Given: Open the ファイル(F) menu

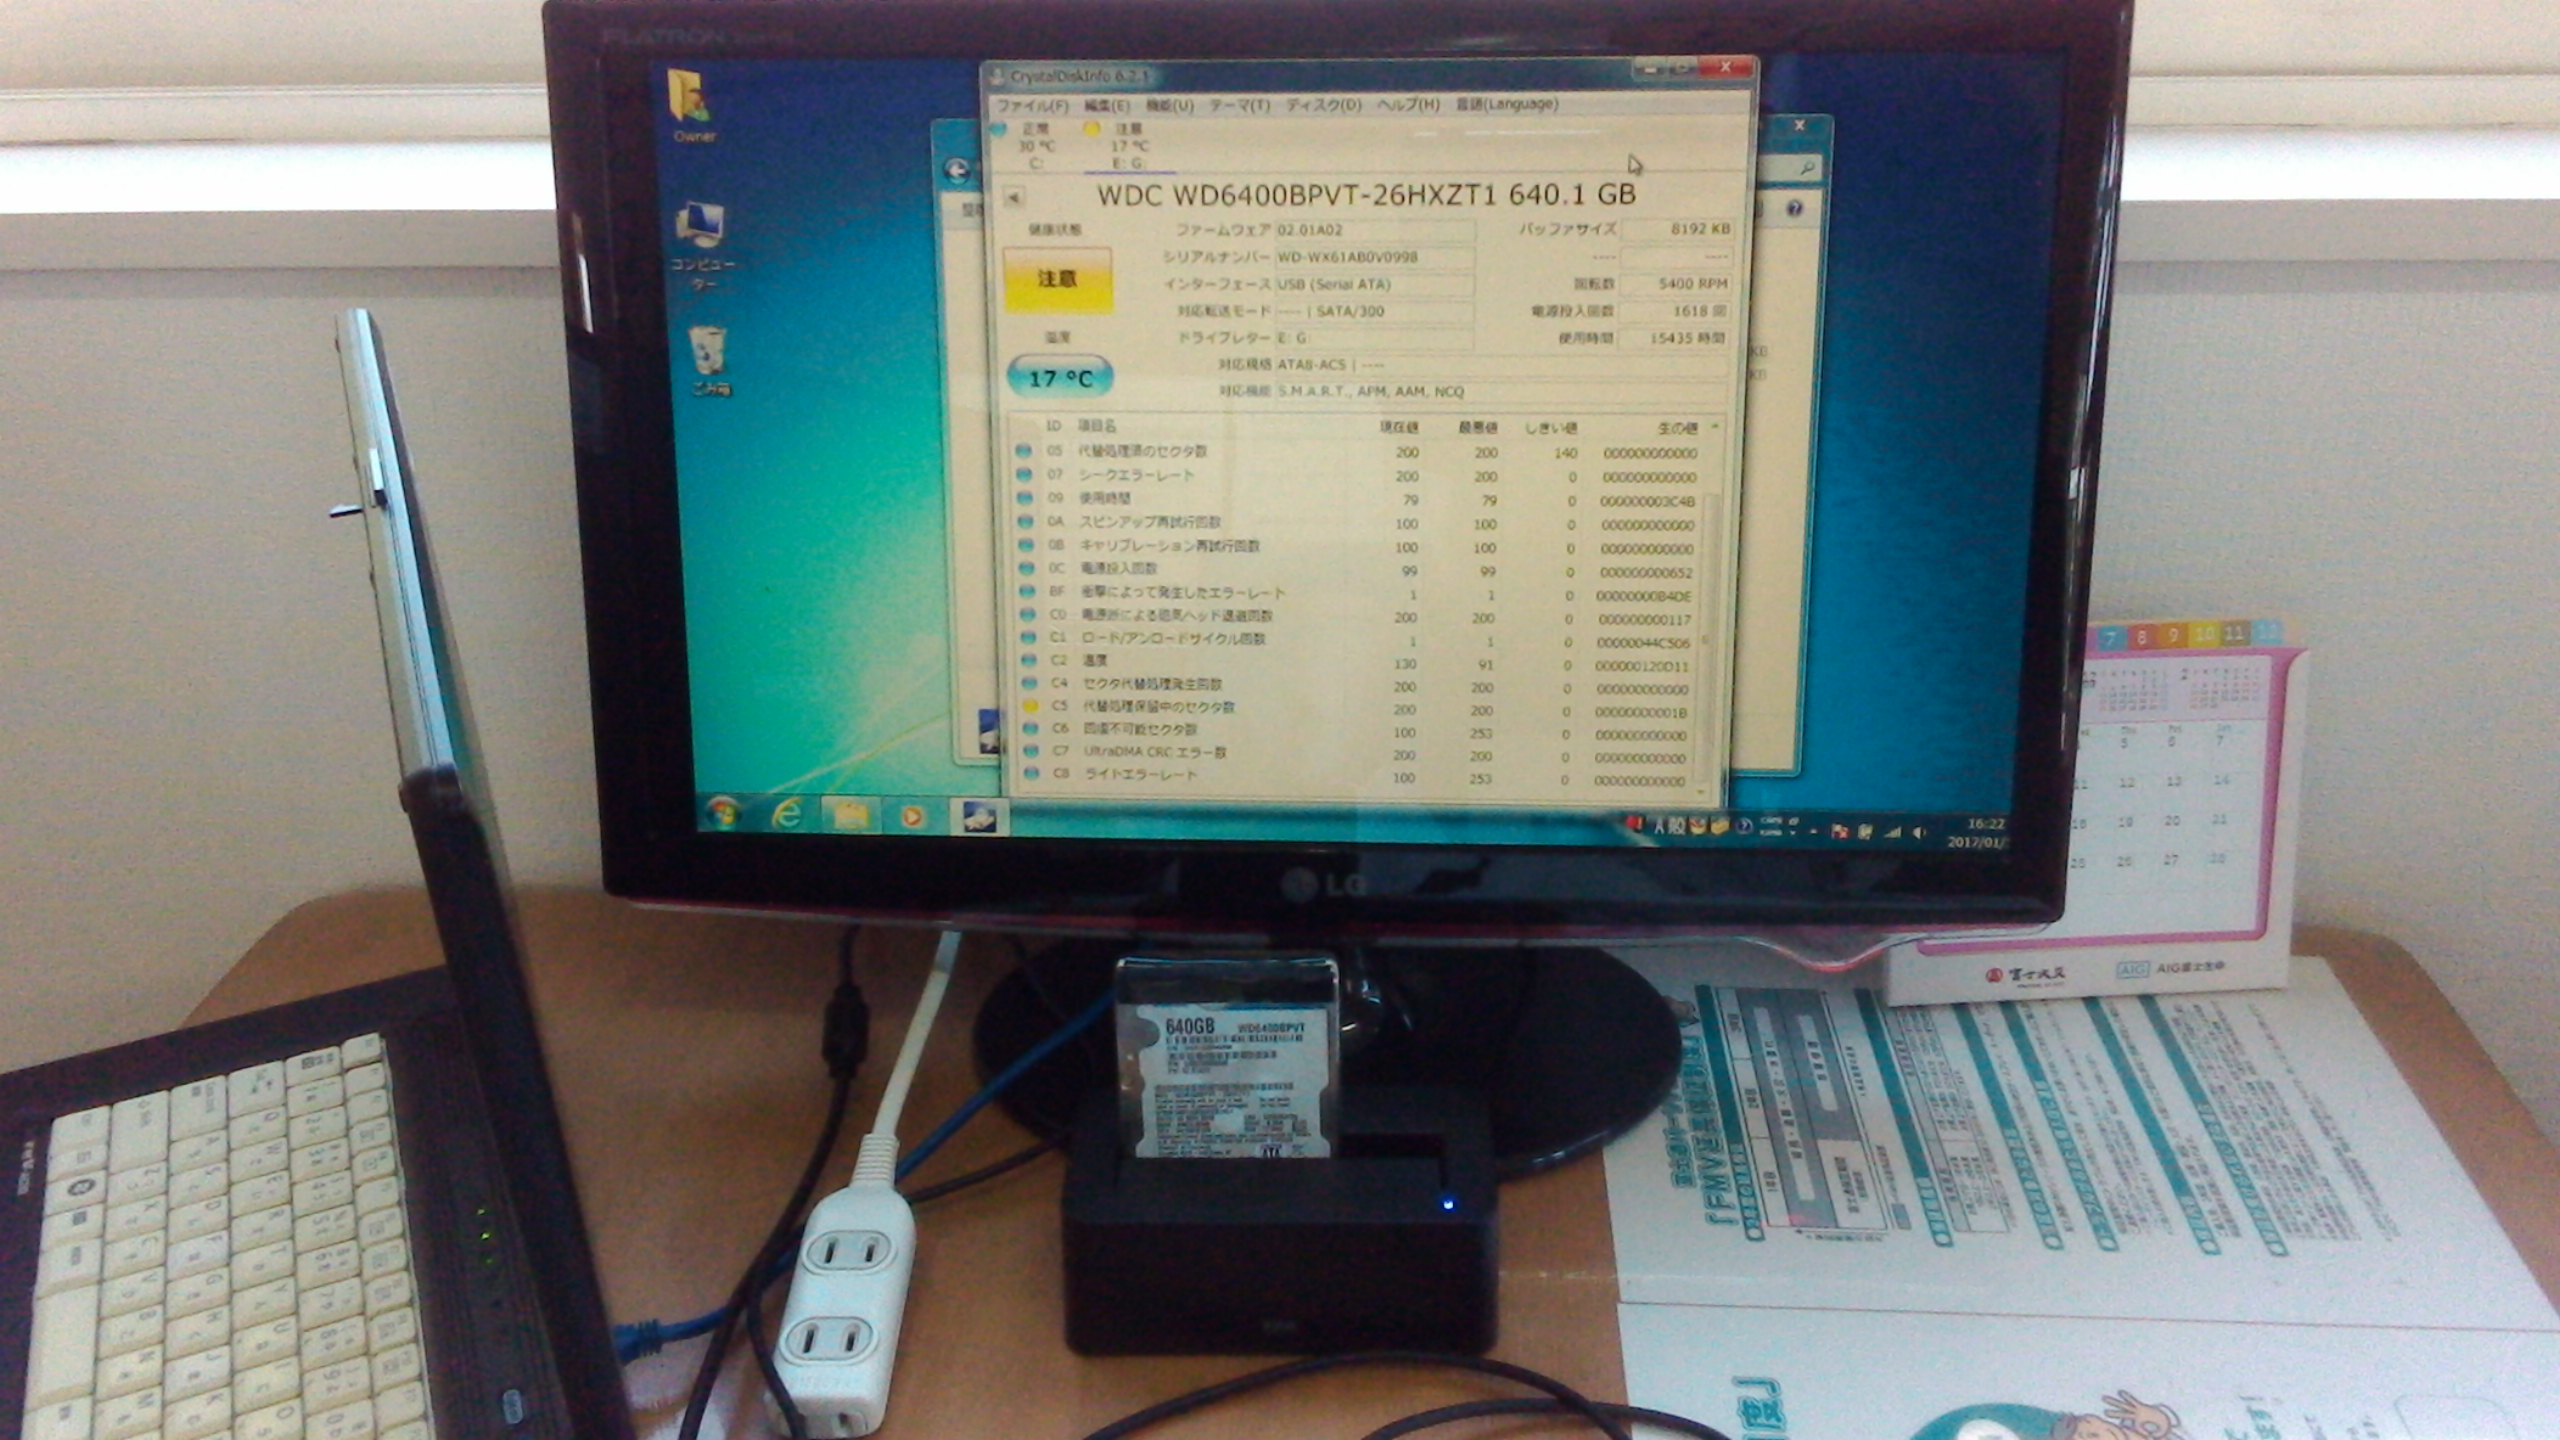Looking at the screenshot, I should pyautogui.click(x=1032, y=105).
